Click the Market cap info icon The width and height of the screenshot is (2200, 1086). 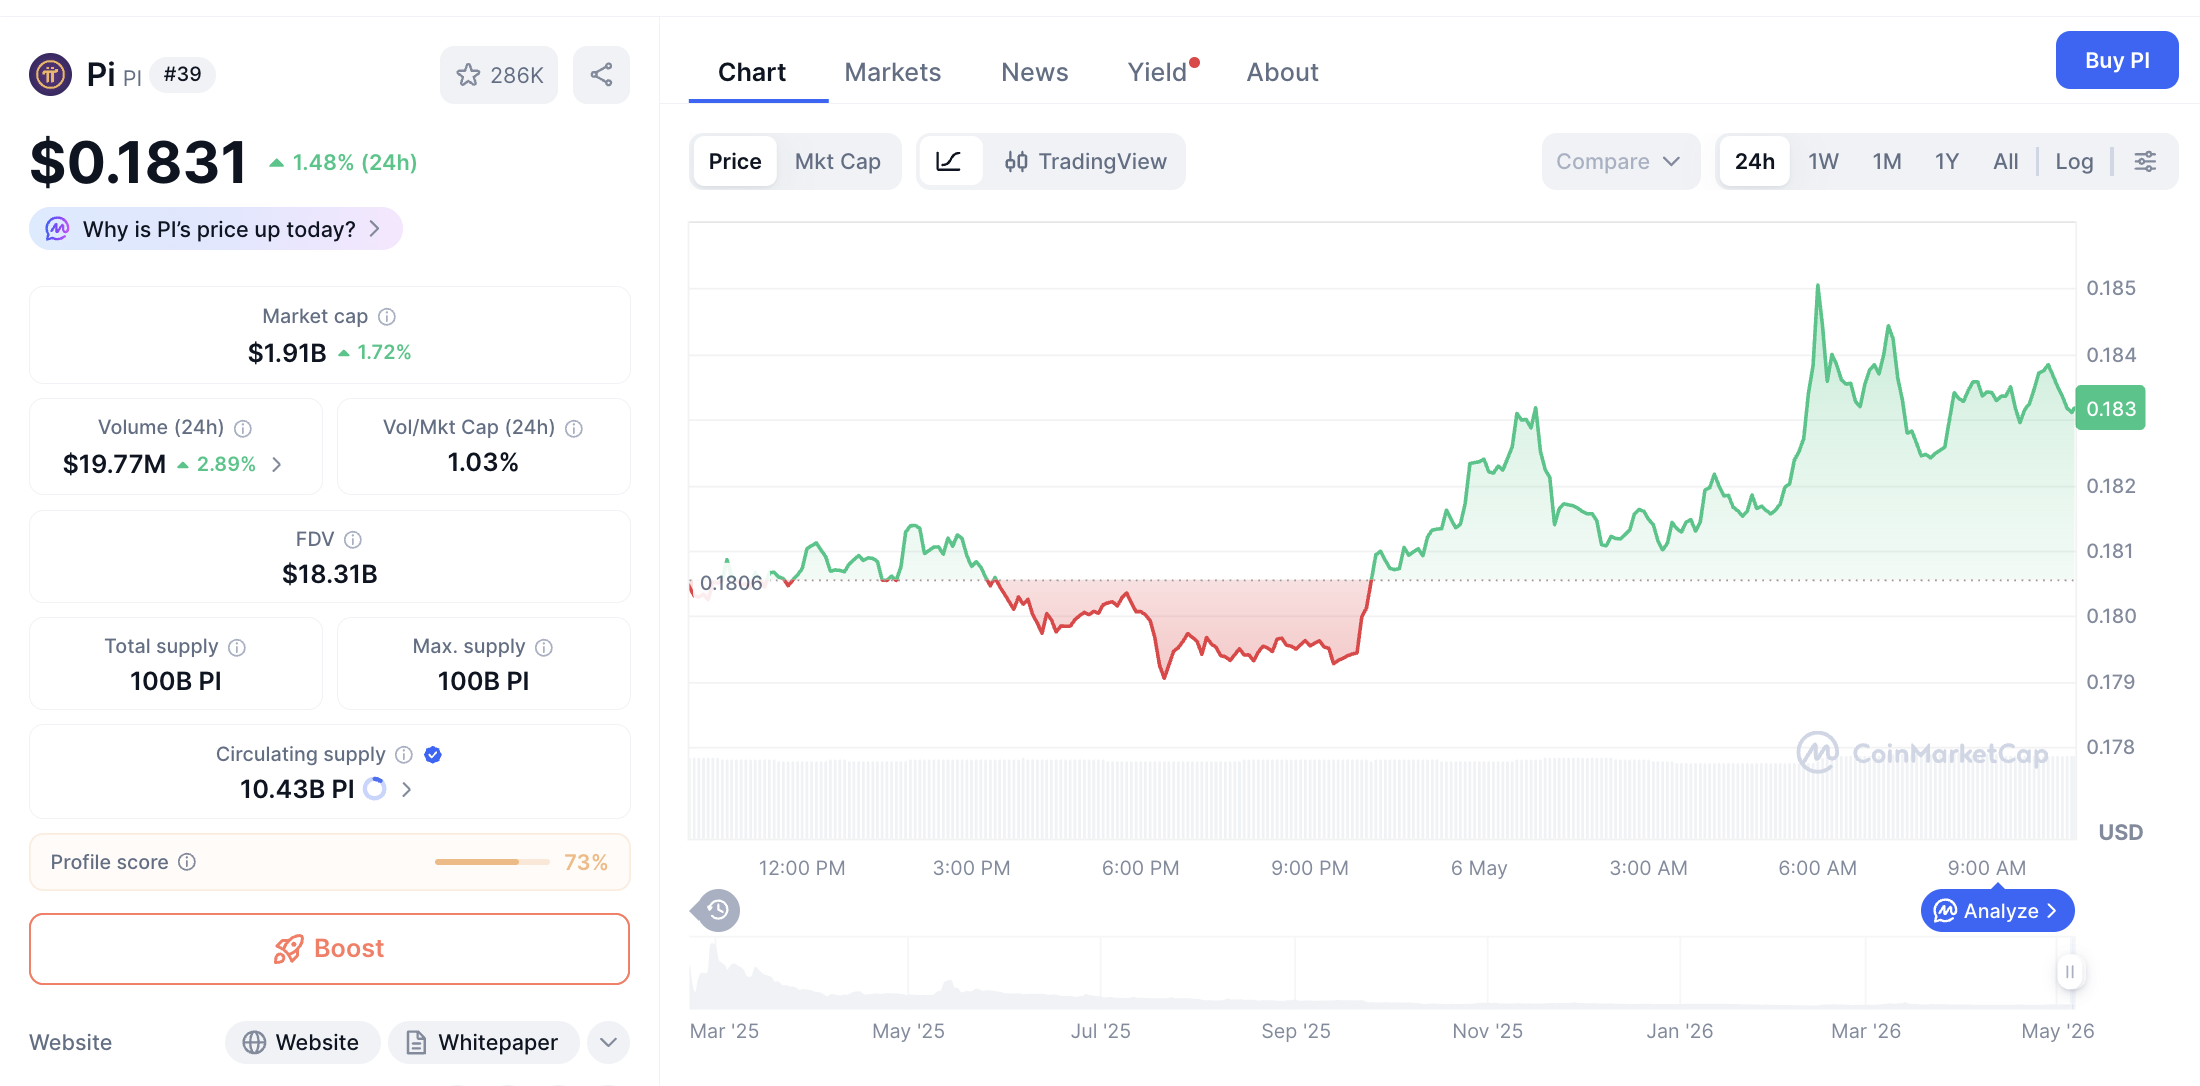pos(387,317)
